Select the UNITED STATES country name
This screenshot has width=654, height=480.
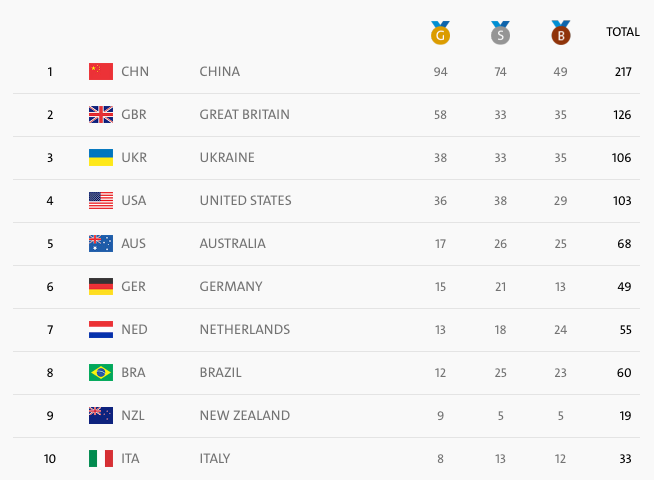click(x=246, y=200)
